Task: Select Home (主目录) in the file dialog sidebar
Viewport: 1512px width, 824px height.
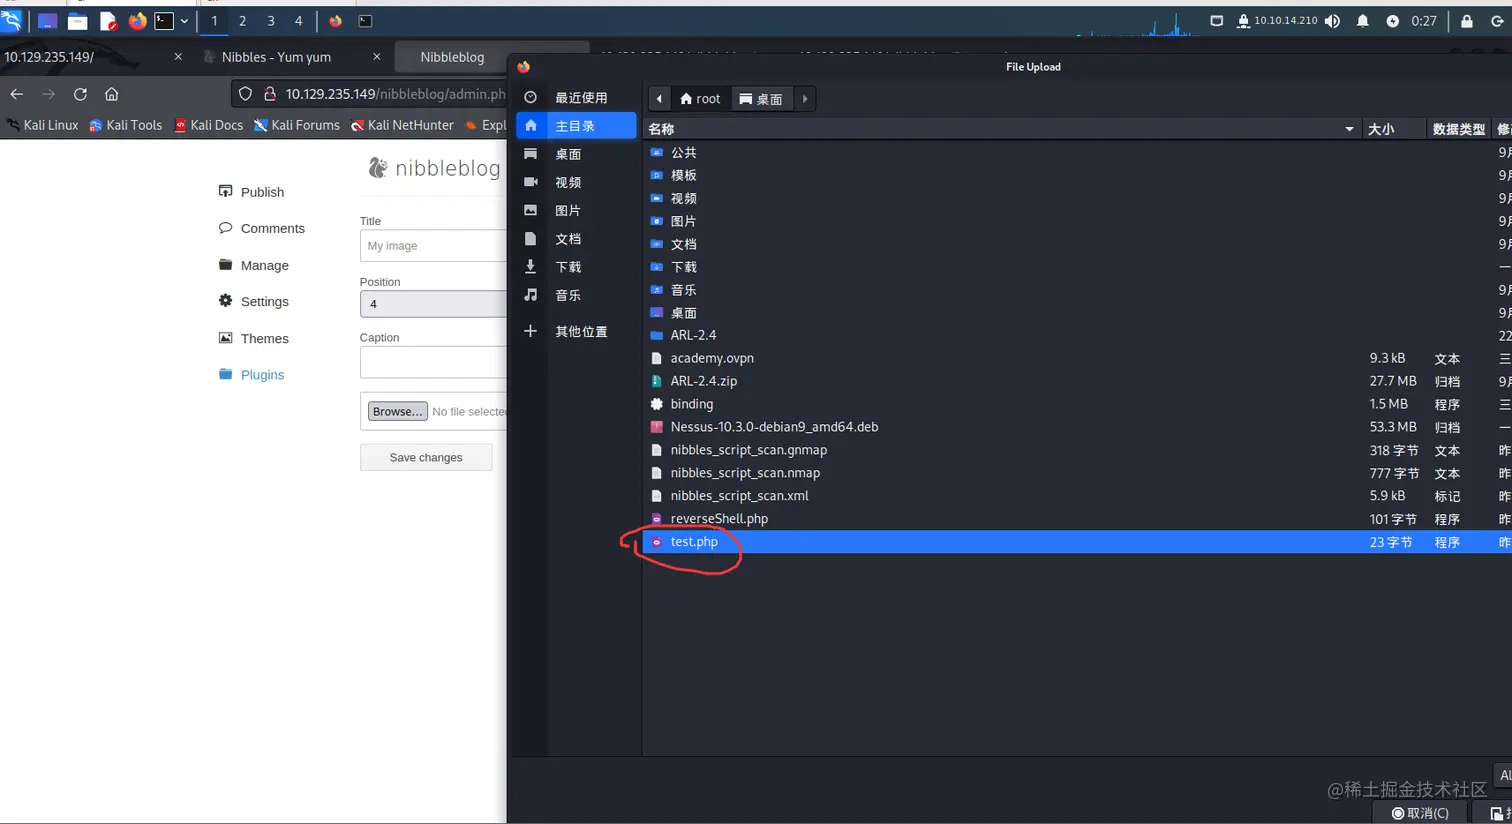Action: [576, 125]
